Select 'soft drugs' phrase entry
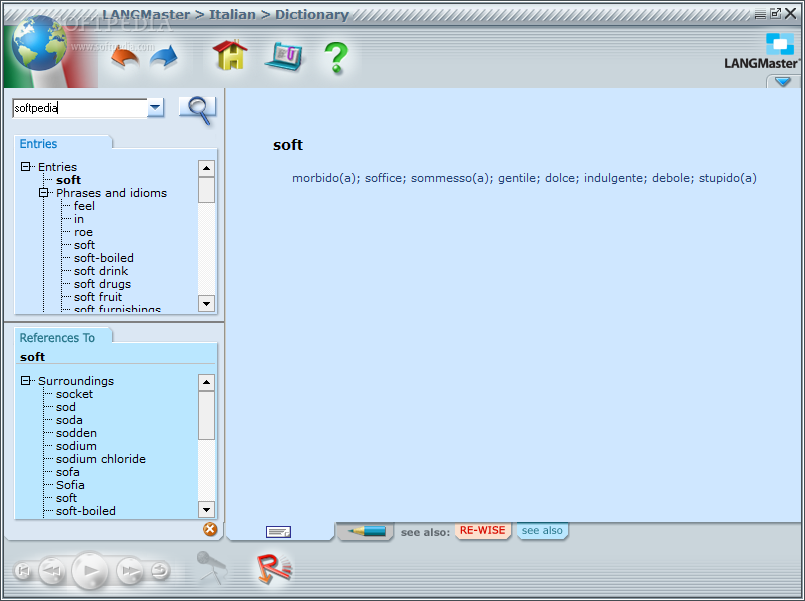Screen dimensions: 805x601 tap(102, 284)
